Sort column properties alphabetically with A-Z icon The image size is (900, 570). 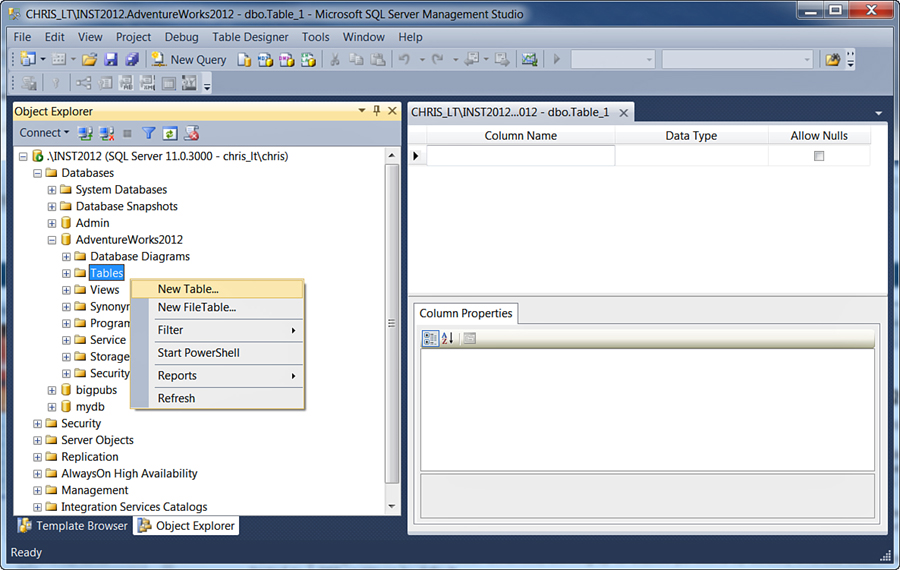447,338
